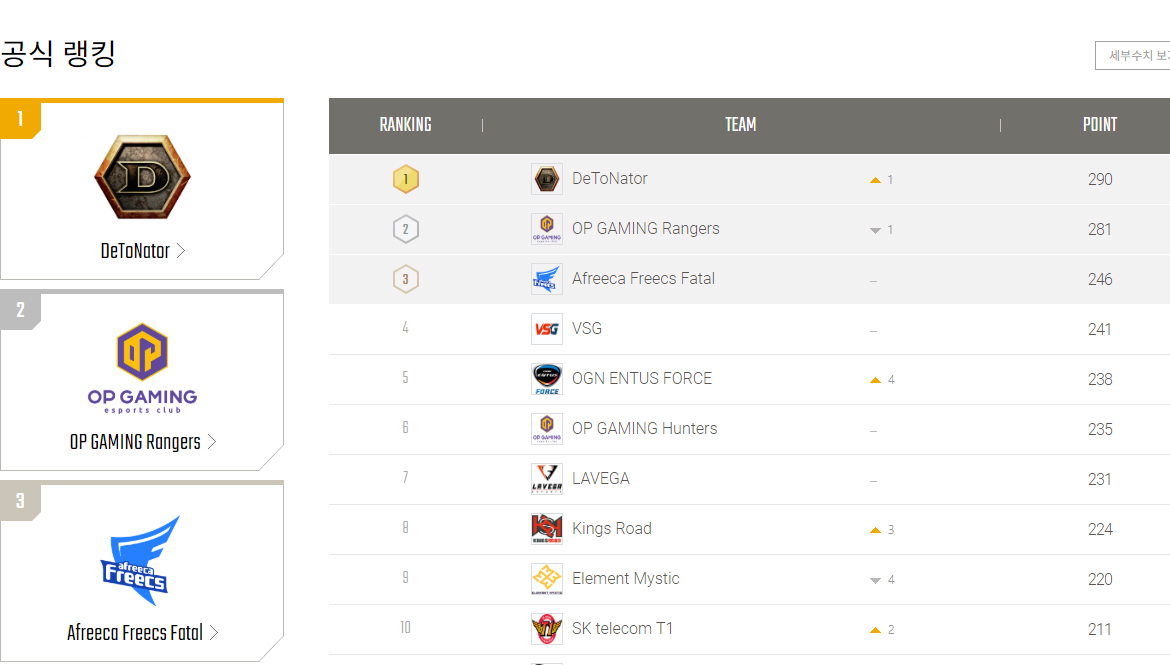Screen dimensions: 1170x665
Task: Click the TEAM column header
Action: 740,125
